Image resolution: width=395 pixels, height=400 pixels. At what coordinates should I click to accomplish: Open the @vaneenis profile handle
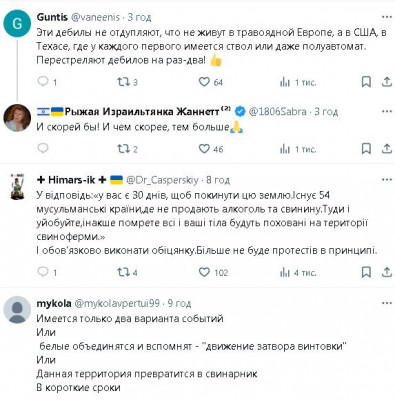95,17
